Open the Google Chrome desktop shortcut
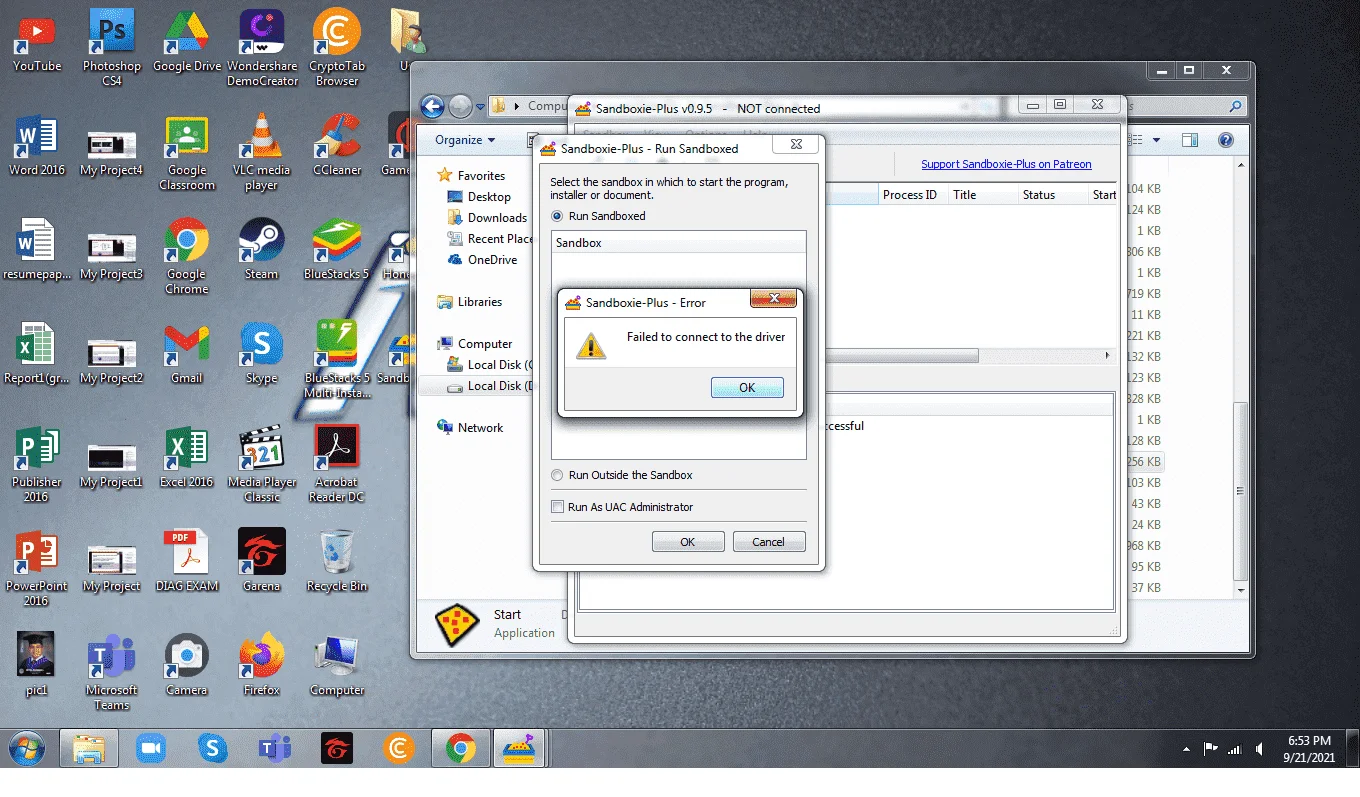Screen dimensions: 1360x797 [x=186, y=256]
